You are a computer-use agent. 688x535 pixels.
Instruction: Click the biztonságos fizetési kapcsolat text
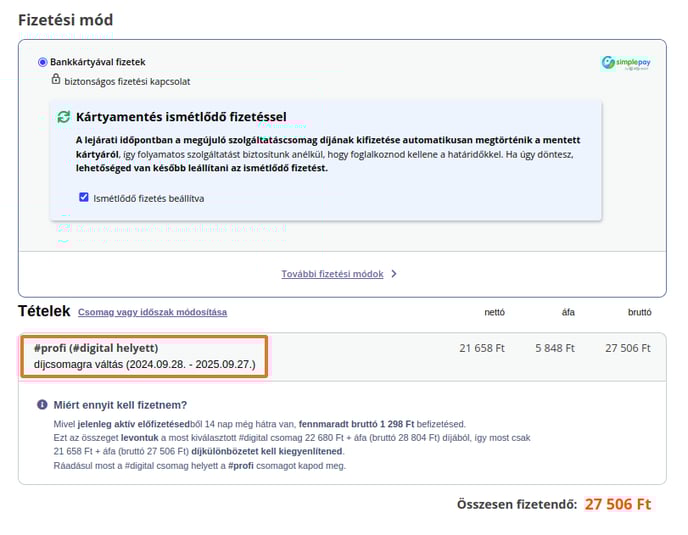(127, 82)
